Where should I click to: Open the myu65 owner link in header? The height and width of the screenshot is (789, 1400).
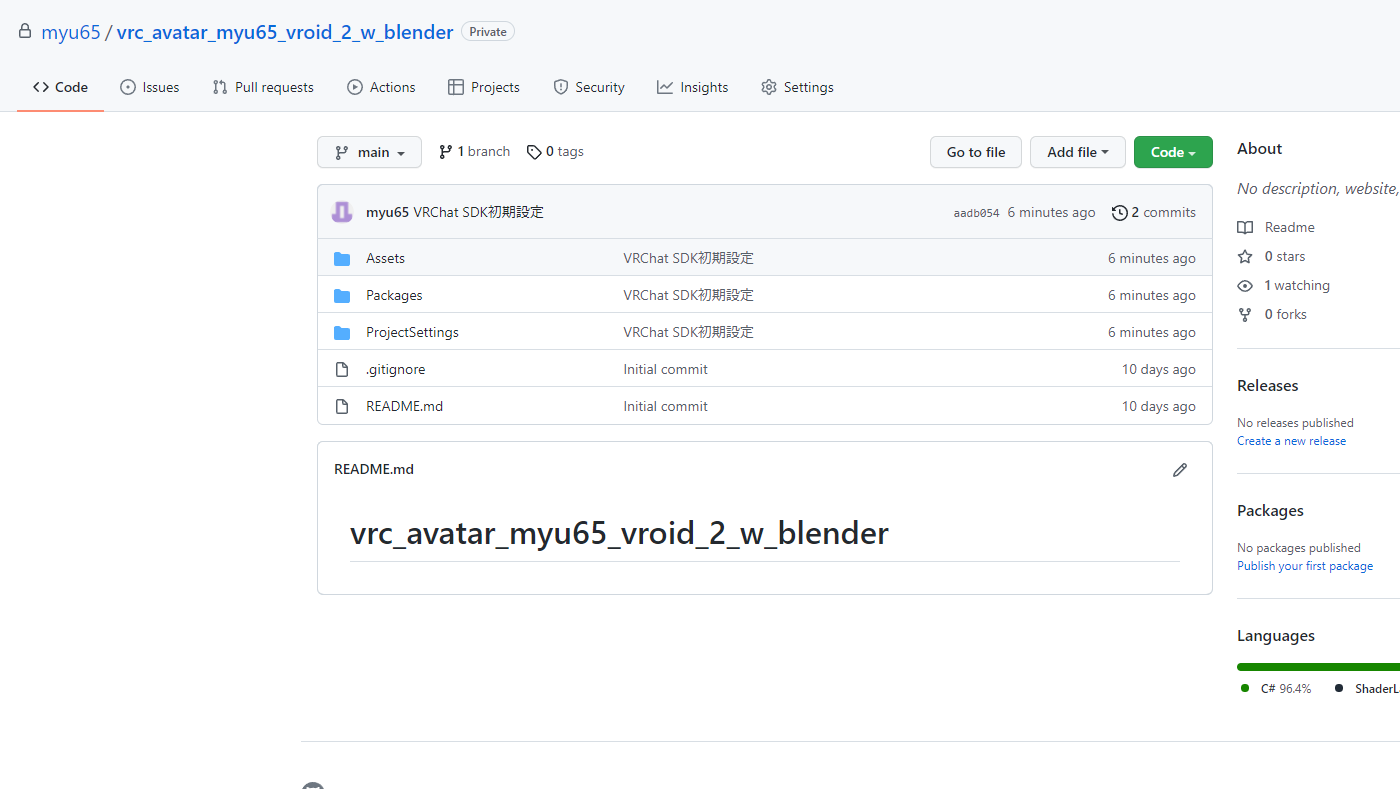pos(71,32)
